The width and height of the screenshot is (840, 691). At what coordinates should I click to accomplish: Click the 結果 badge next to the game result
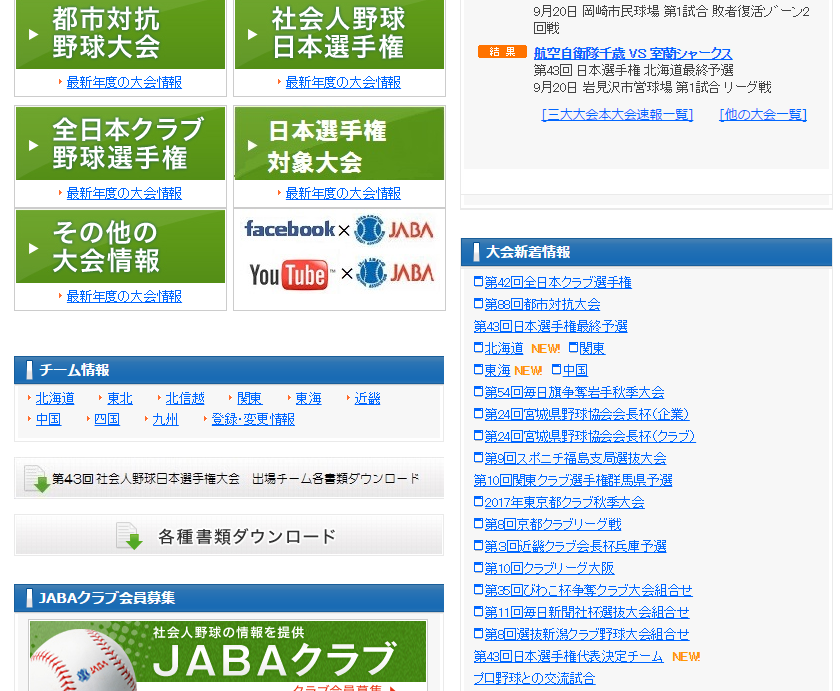coord(501,50)
